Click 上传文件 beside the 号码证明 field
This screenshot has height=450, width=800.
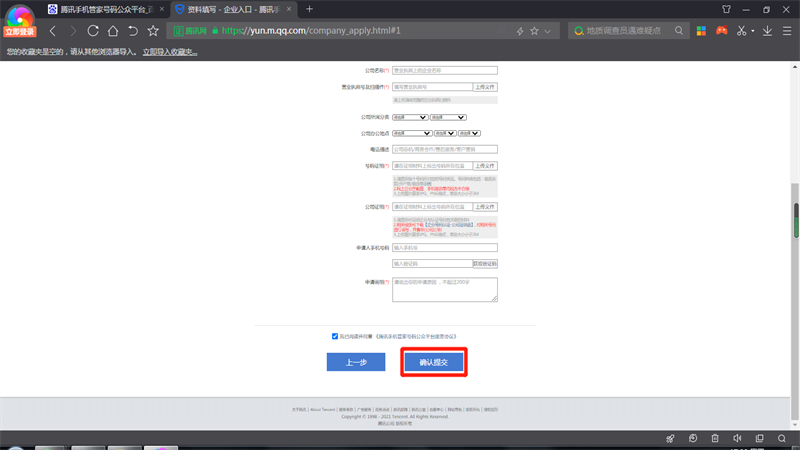[485, 166]
